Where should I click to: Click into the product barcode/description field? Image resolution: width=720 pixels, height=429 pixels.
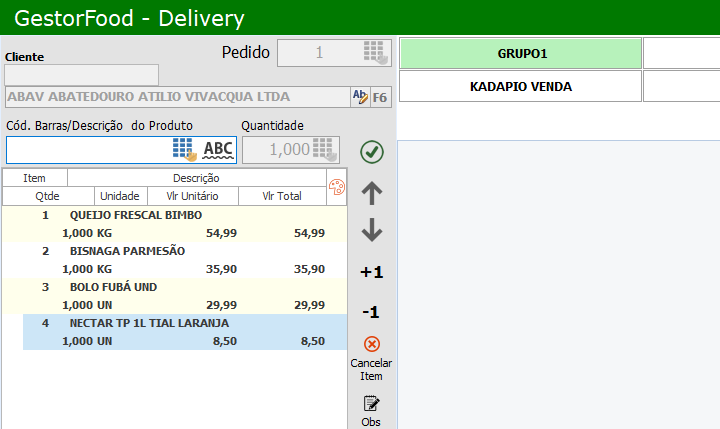pyautogui.click(x=88, y=149)
